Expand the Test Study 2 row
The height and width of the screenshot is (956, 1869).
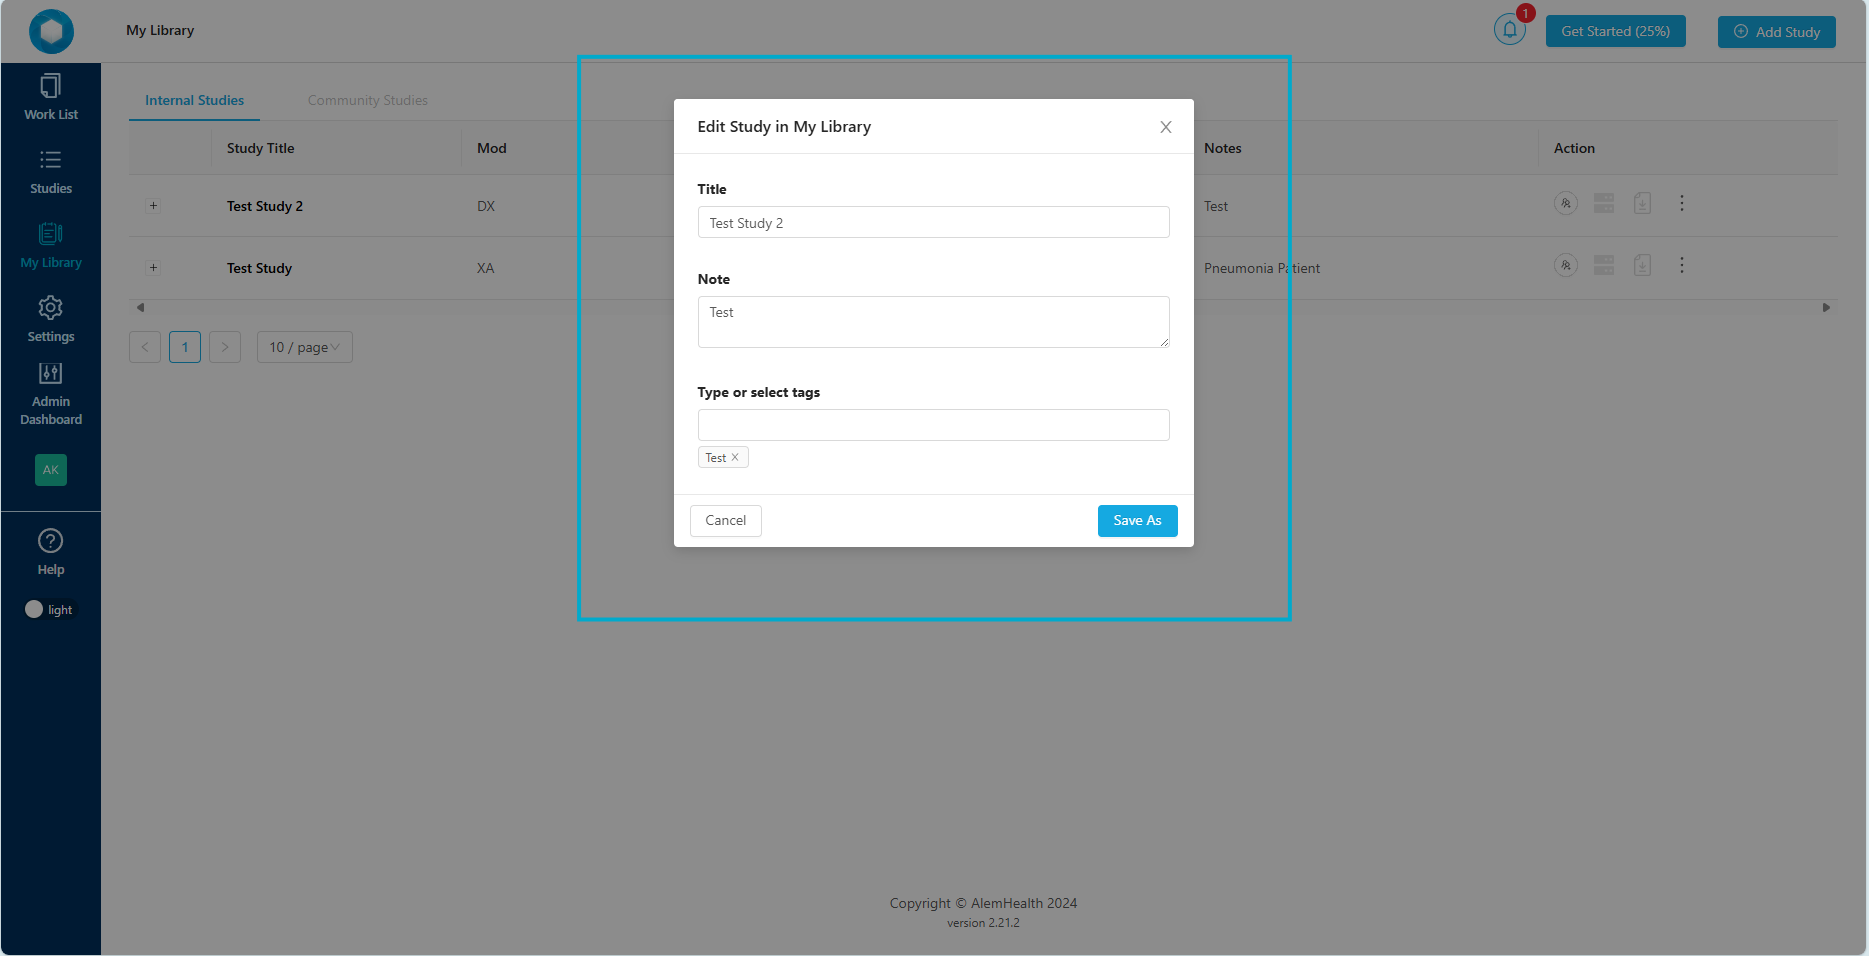coord(153,206)
